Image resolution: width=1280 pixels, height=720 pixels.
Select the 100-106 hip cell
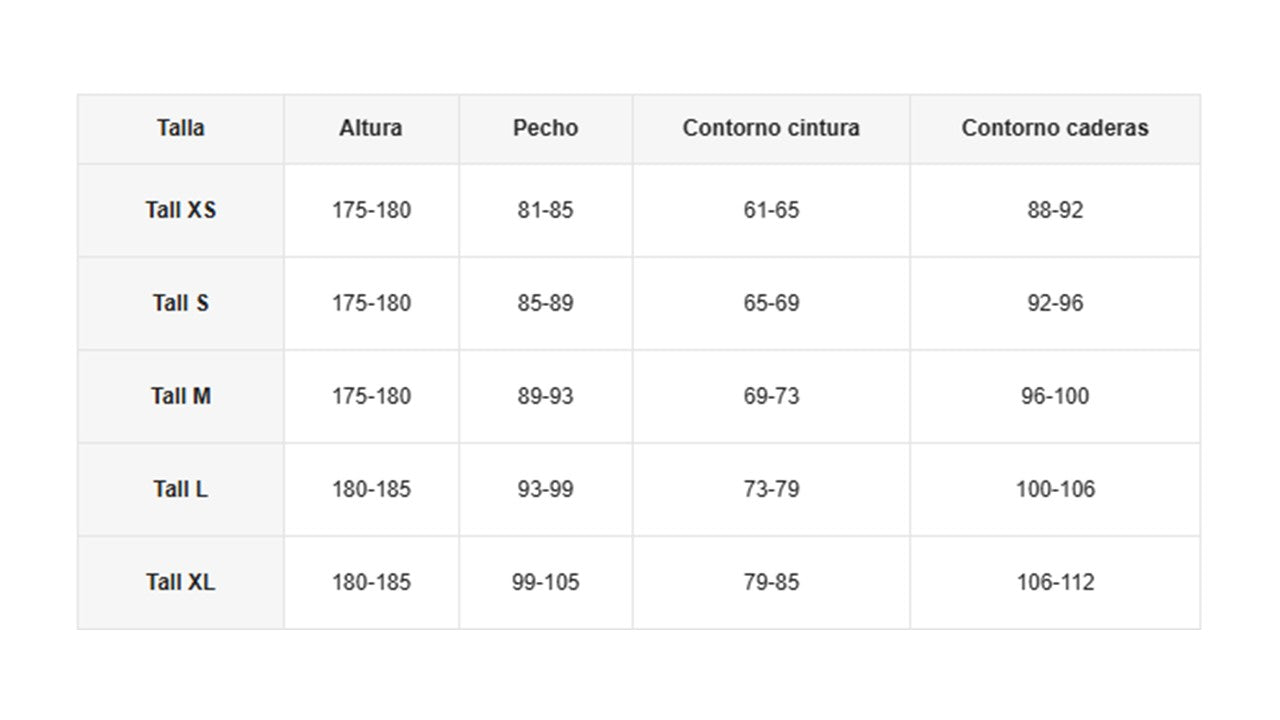point(1055,489)
